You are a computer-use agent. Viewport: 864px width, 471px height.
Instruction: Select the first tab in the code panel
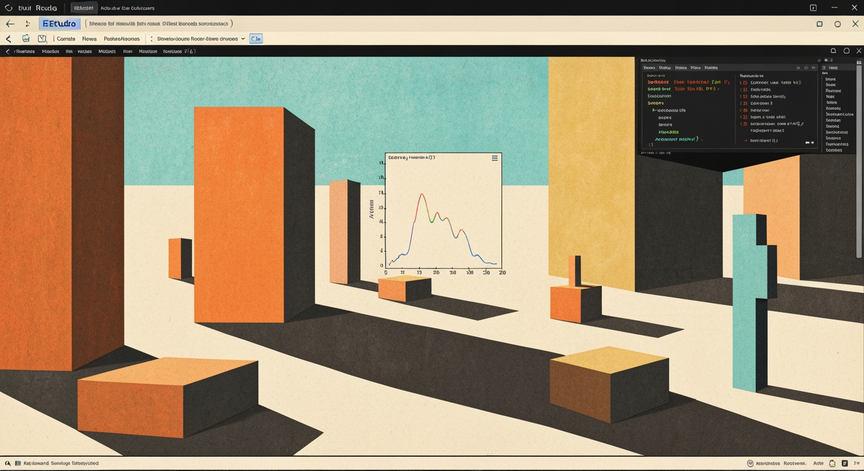[x=649, y=68]
